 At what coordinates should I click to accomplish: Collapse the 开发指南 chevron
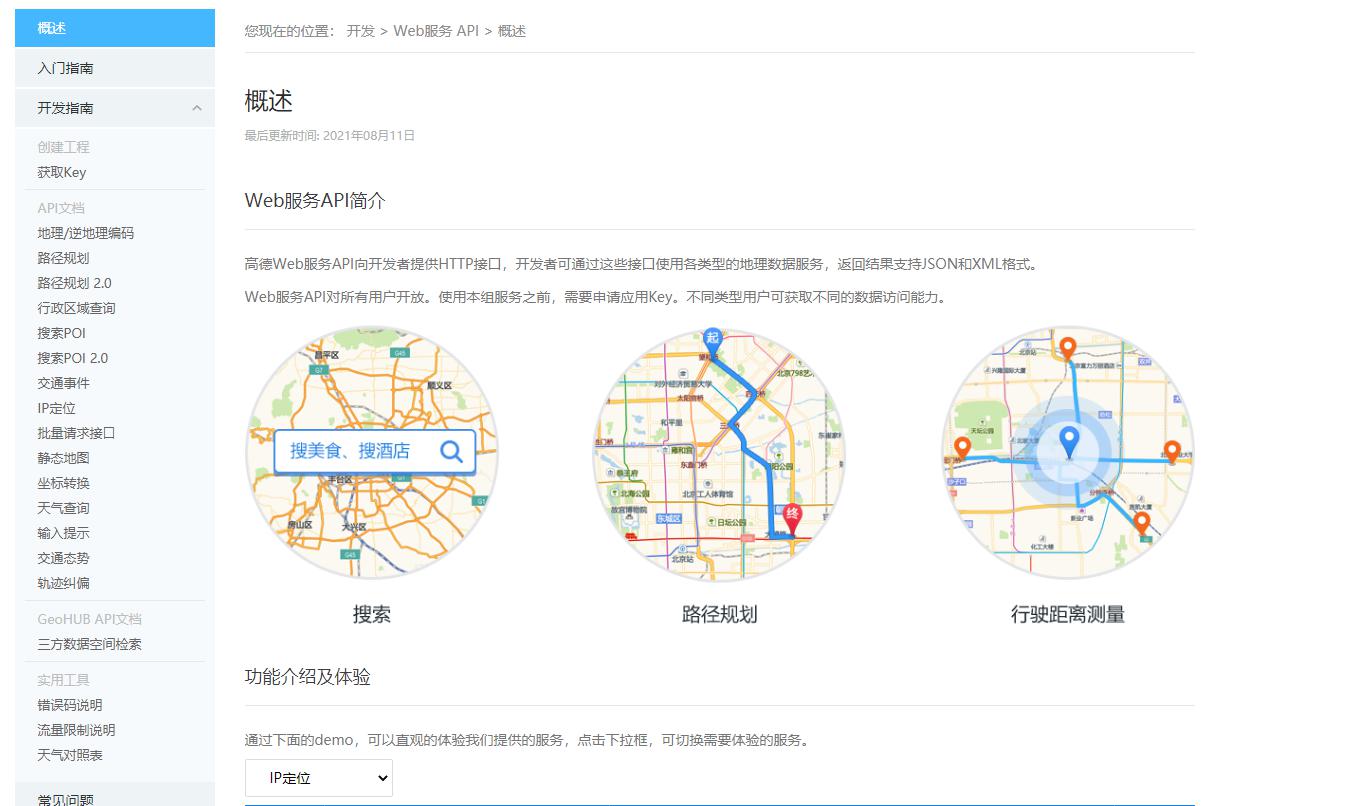[x=197, y=108]
